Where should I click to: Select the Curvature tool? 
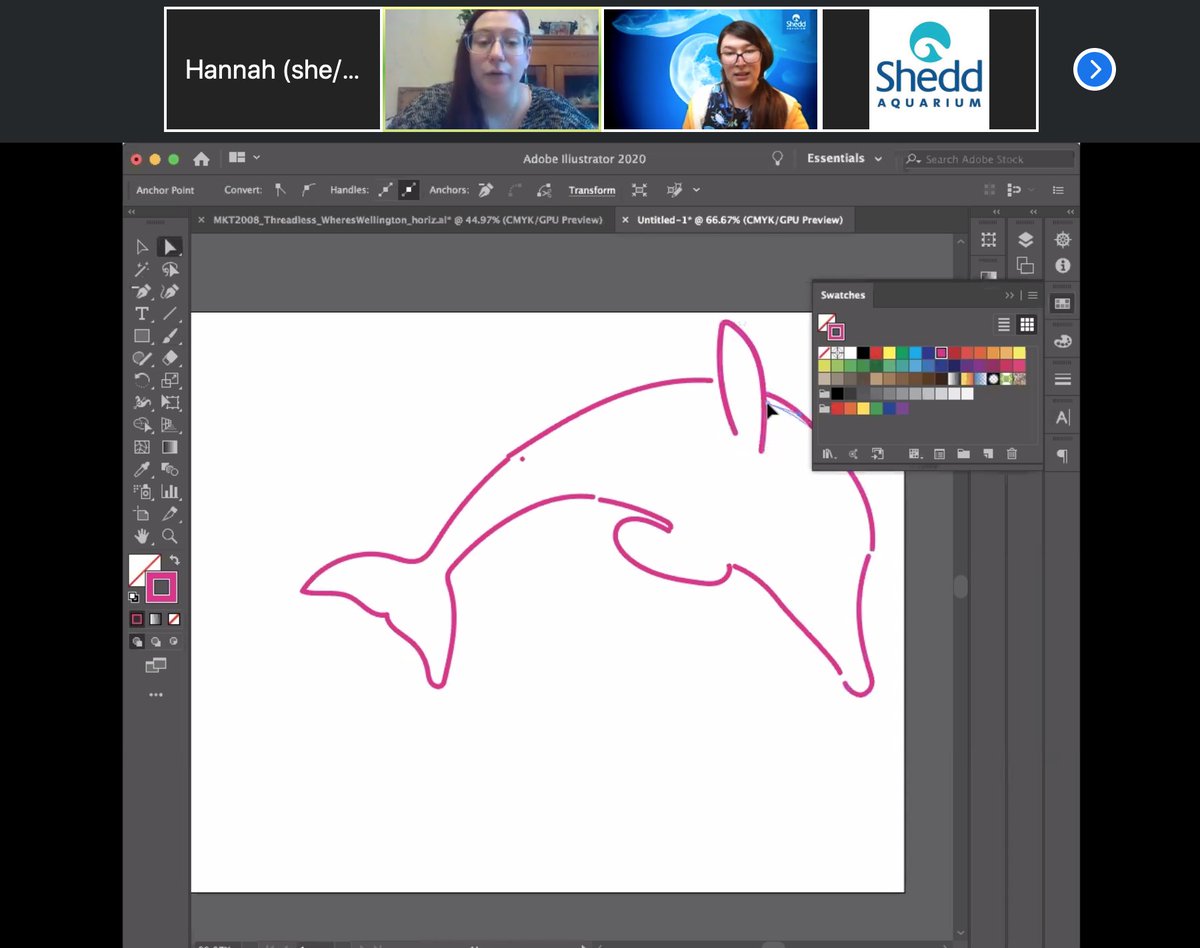[x=170, y=292]
